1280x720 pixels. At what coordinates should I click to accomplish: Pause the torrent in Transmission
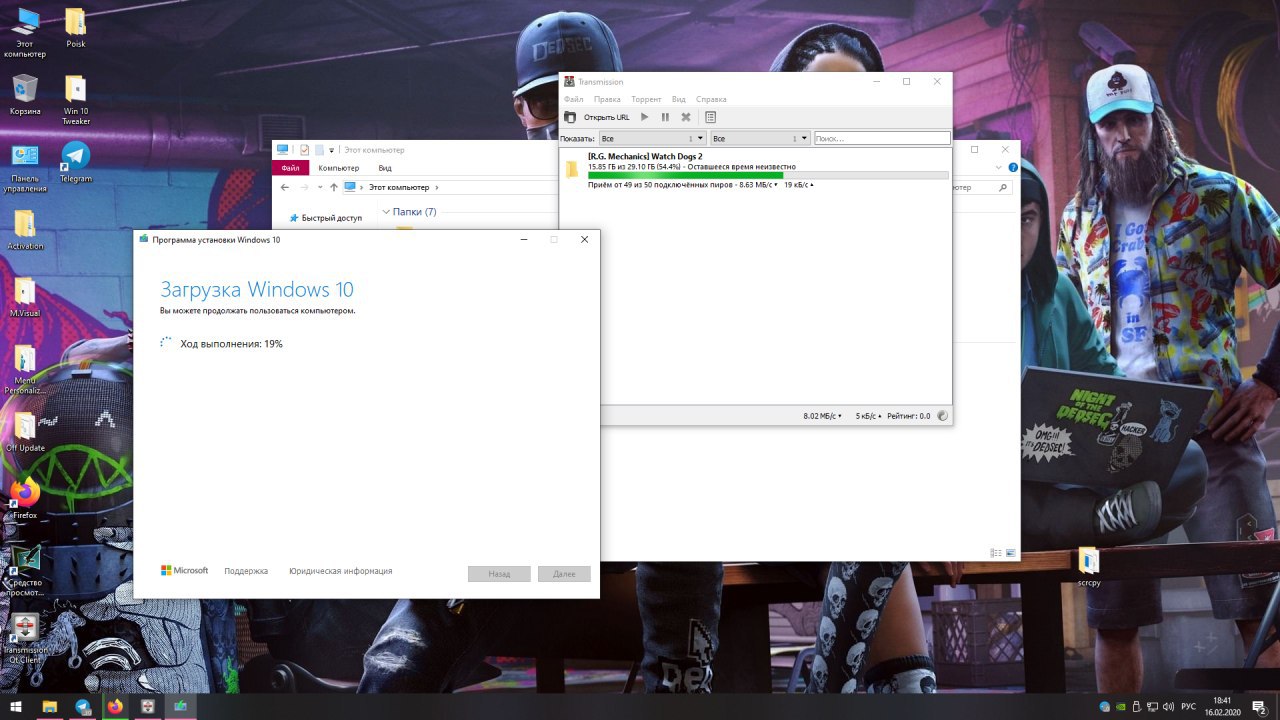coord(665,117)
